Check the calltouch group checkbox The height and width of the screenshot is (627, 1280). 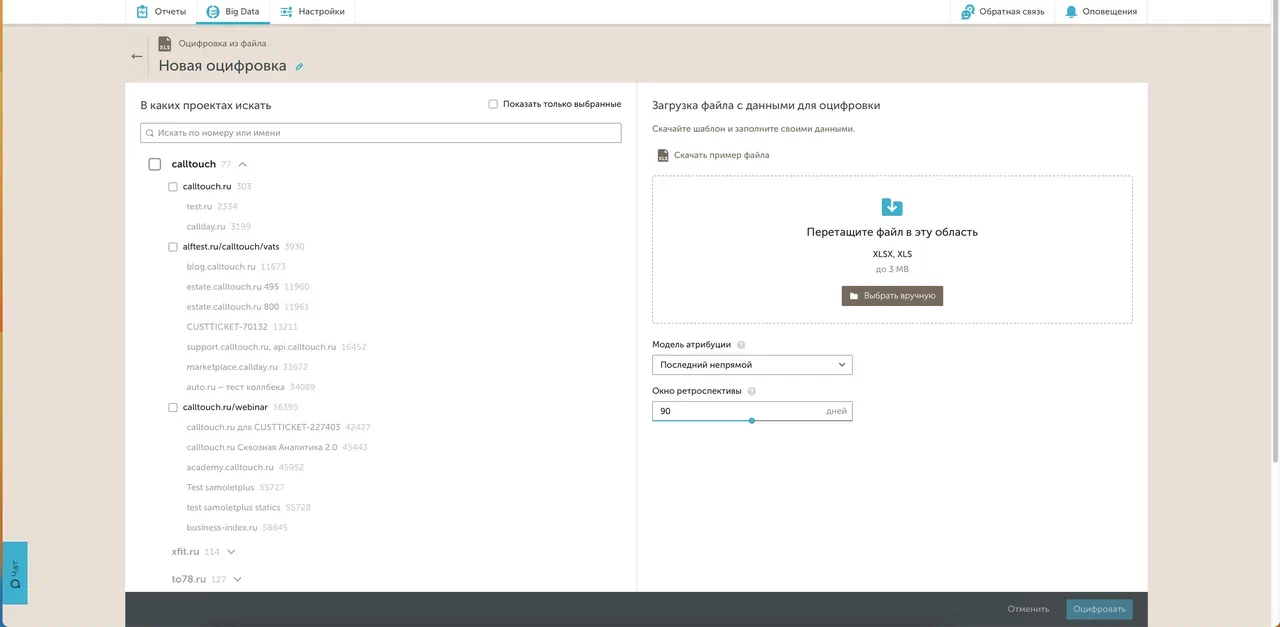[155, 164]
